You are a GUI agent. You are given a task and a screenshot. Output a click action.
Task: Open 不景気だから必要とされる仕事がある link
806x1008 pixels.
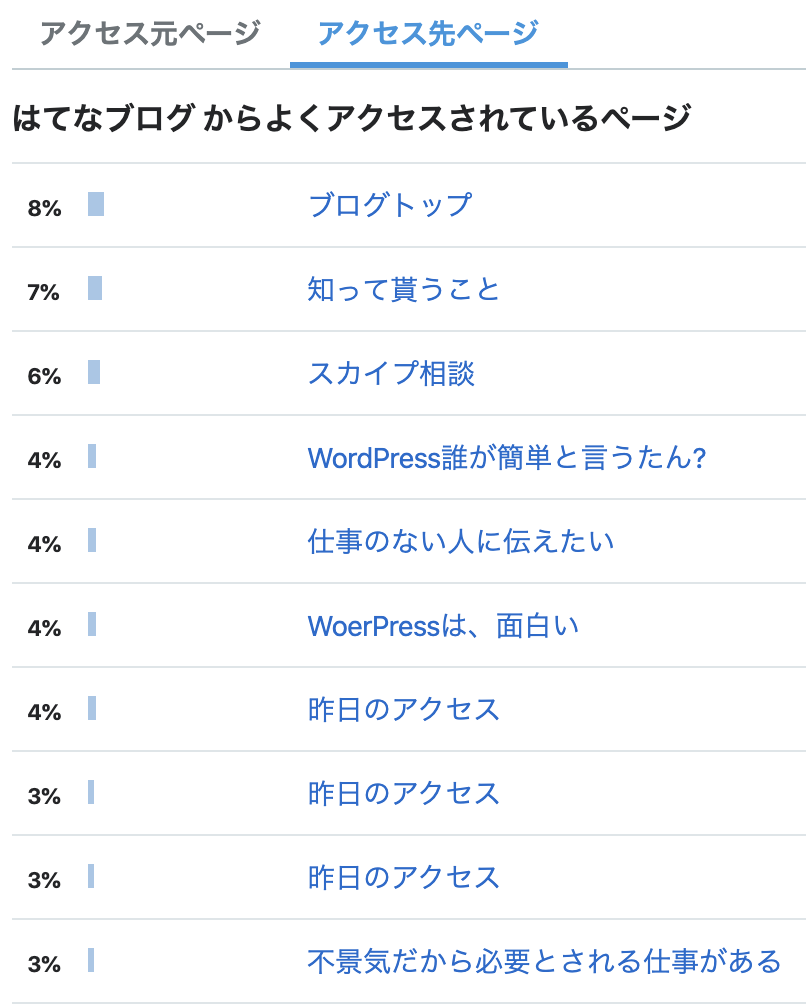coord(544,962)
